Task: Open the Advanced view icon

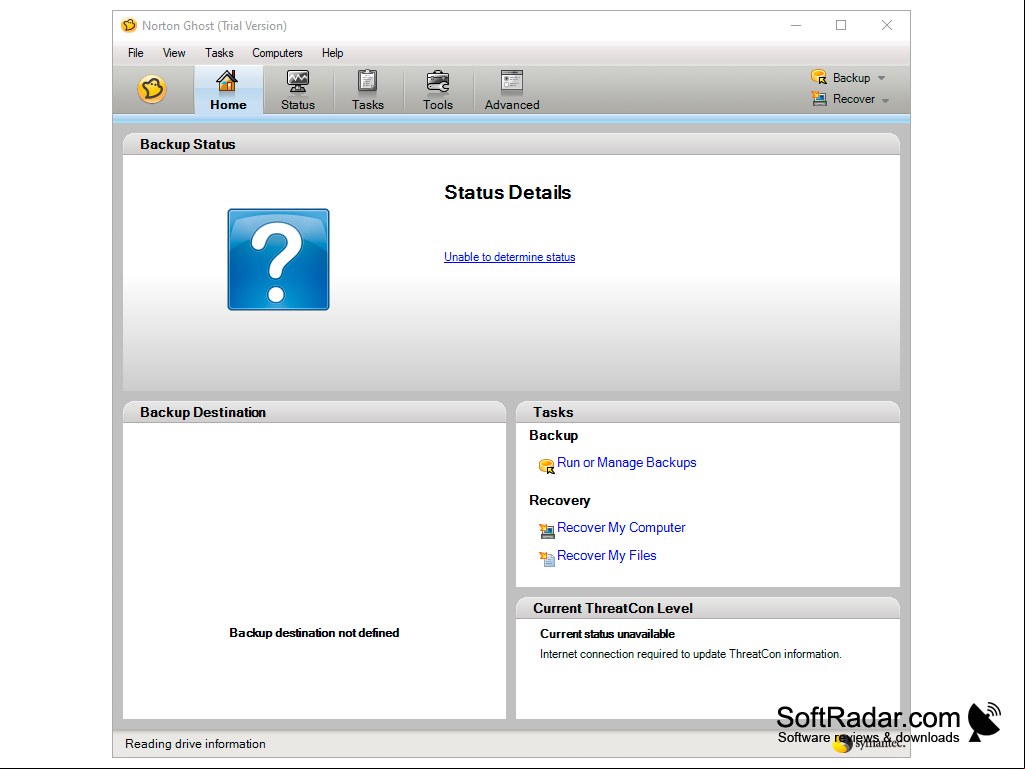Action: click(512, 81)
